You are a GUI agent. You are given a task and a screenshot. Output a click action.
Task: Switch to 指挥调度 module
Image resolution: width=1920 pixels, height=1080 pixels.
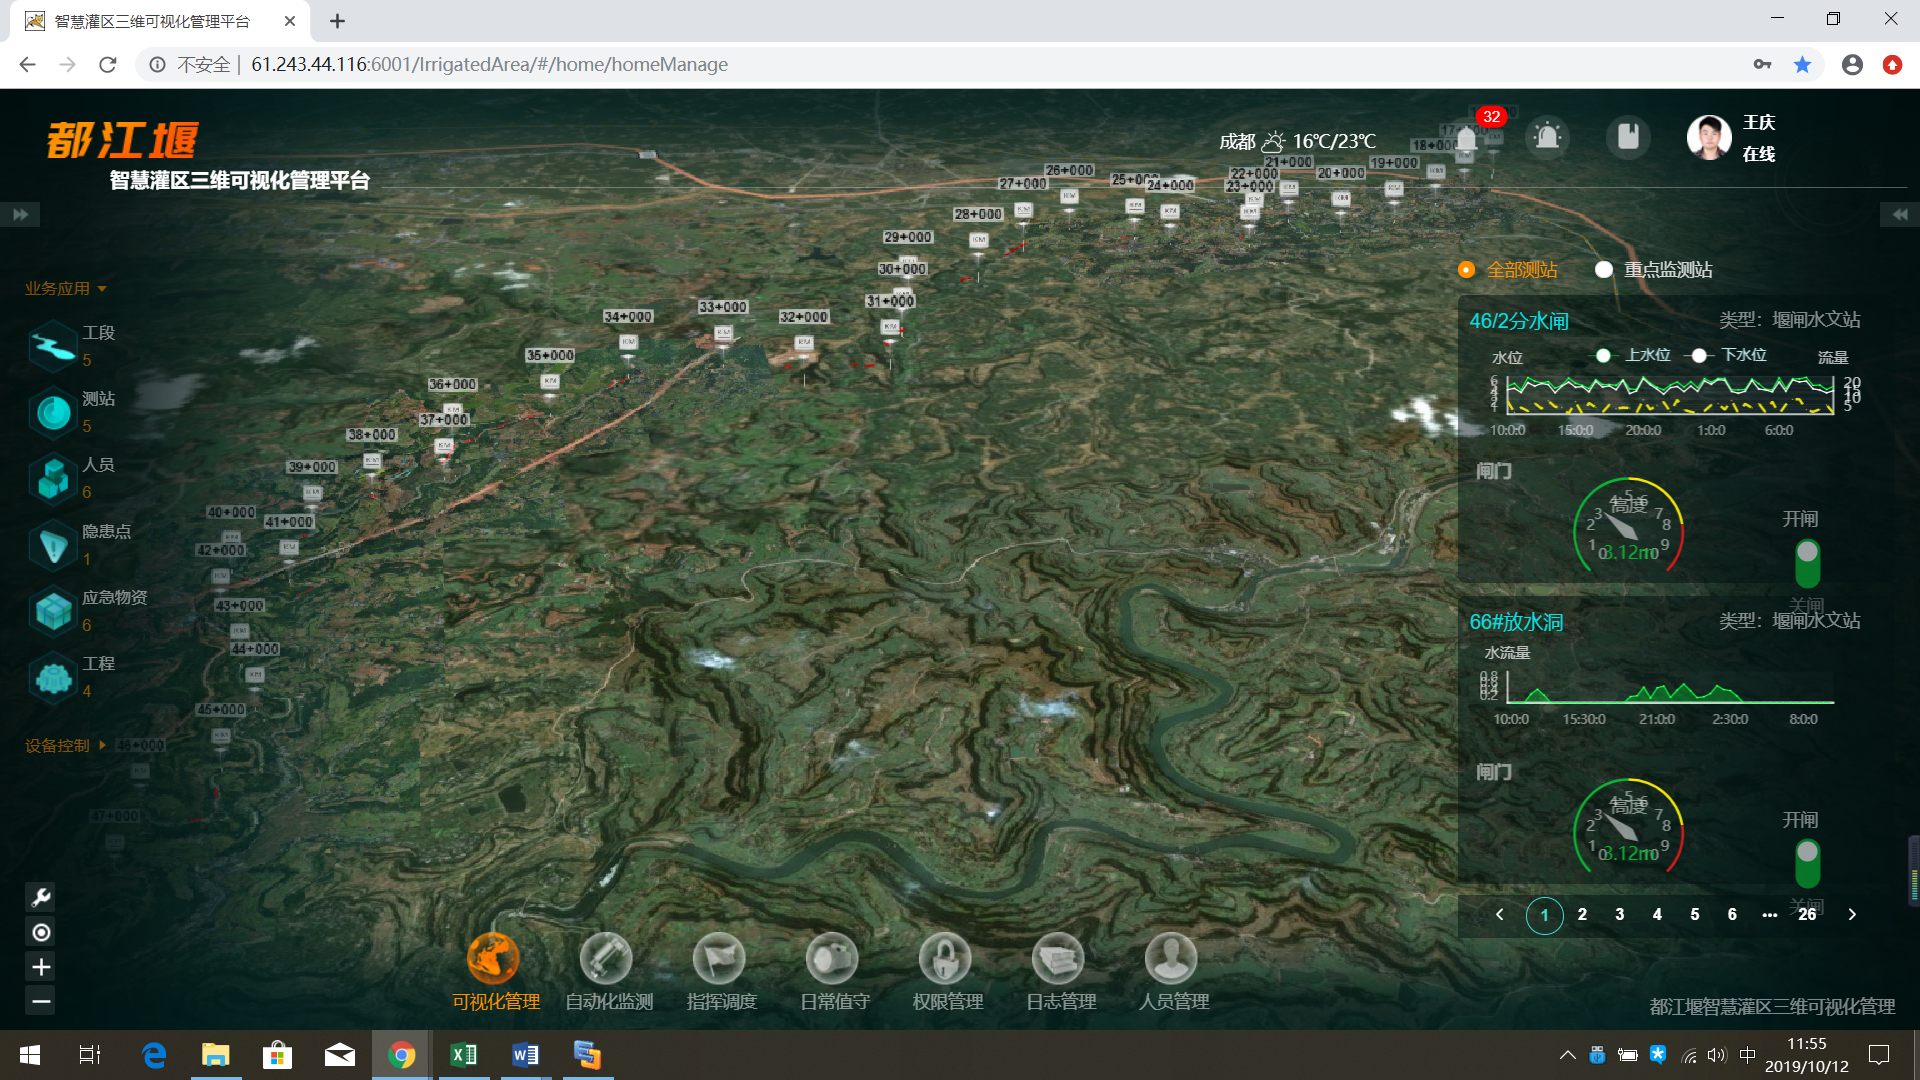pos(720,959)
